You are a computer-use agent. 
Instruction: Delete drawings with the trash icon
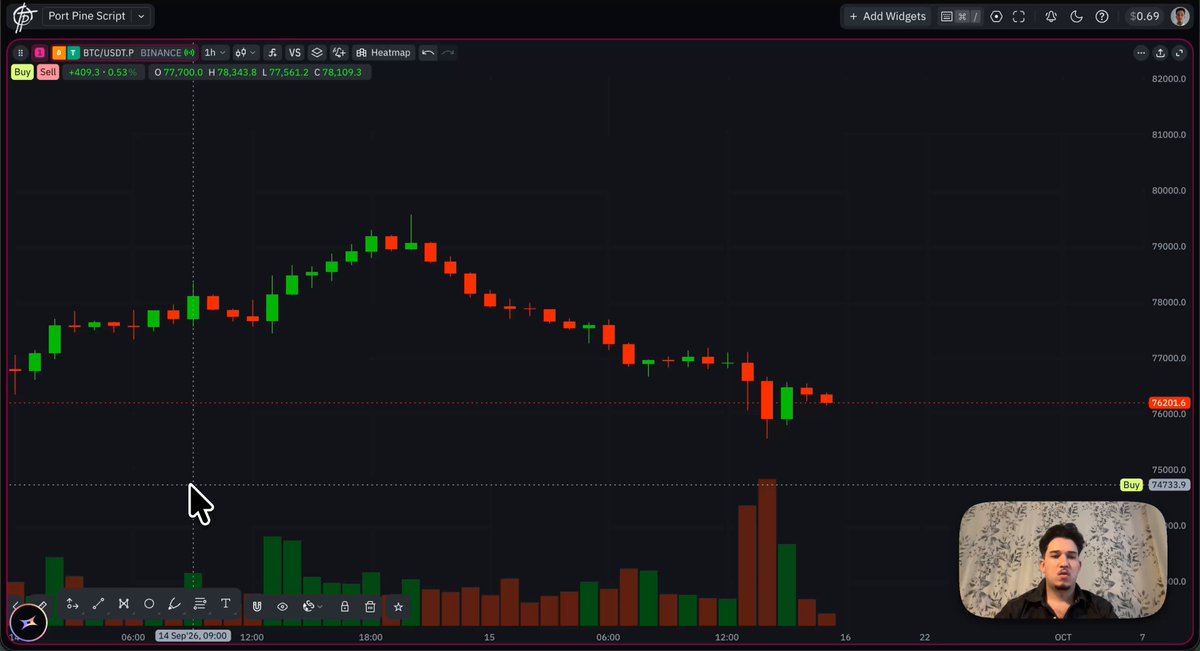[370, 606]
